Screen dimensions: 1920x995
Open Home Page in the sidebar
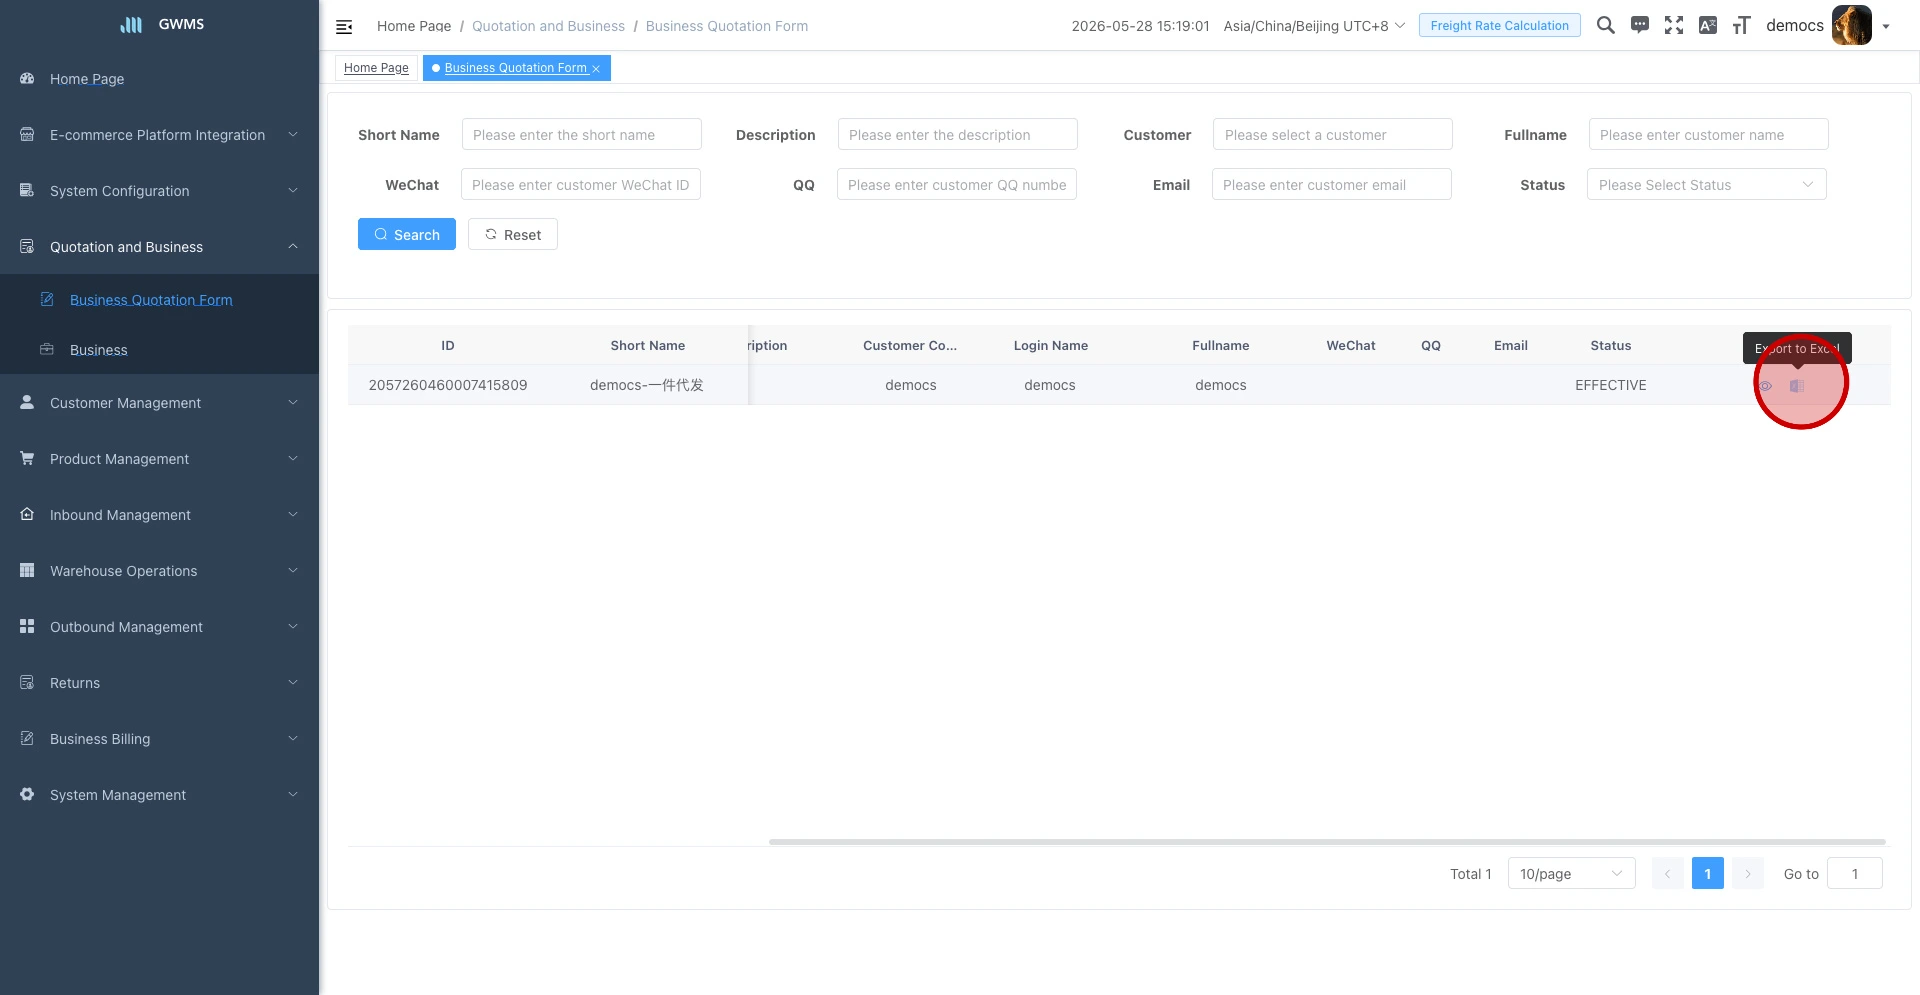click(160, 79)
